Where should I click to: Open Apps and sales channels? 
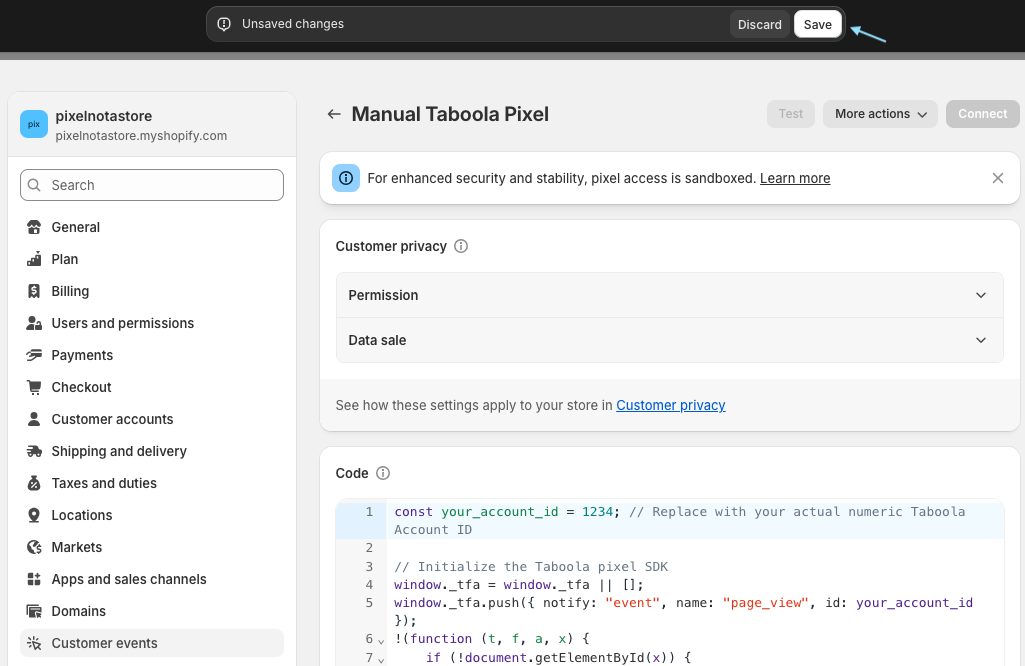click(152, 580)
